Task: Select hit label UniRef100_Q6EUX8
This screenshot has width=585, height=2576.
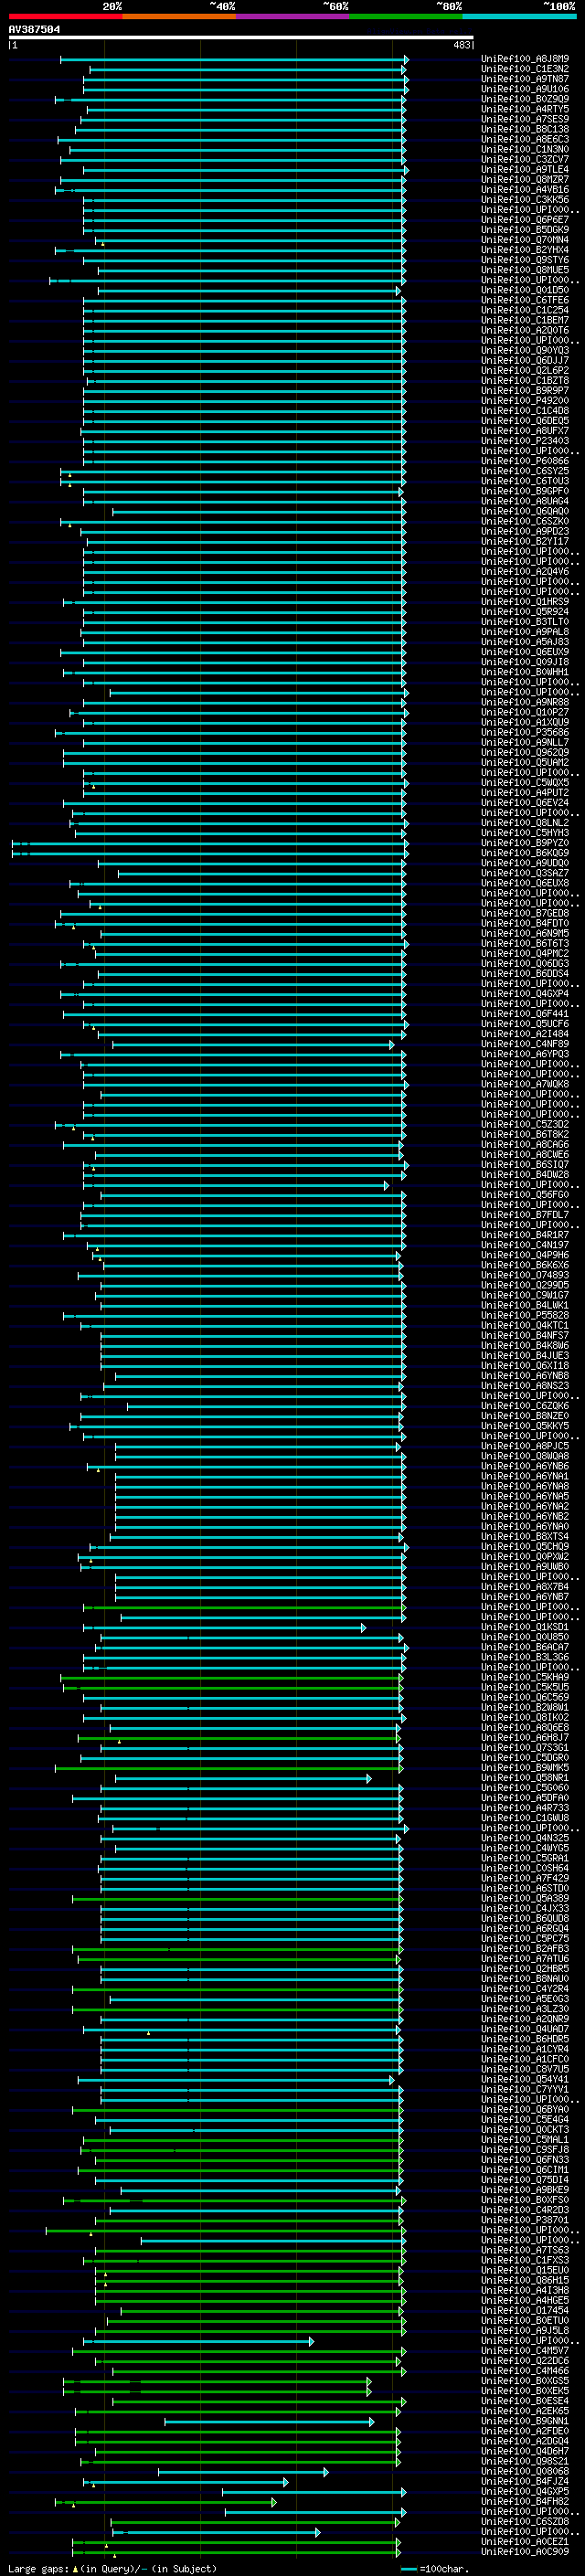Action: point(525,883)
